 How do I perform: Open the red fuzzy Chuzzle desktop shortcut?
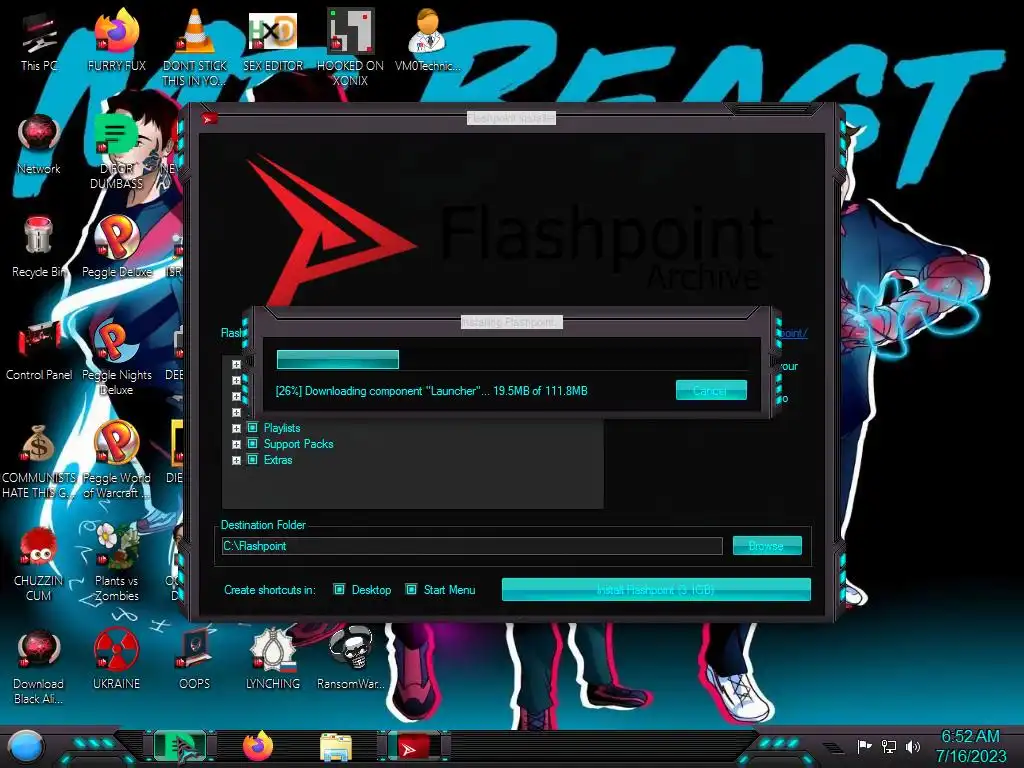(x=39, y=563)
